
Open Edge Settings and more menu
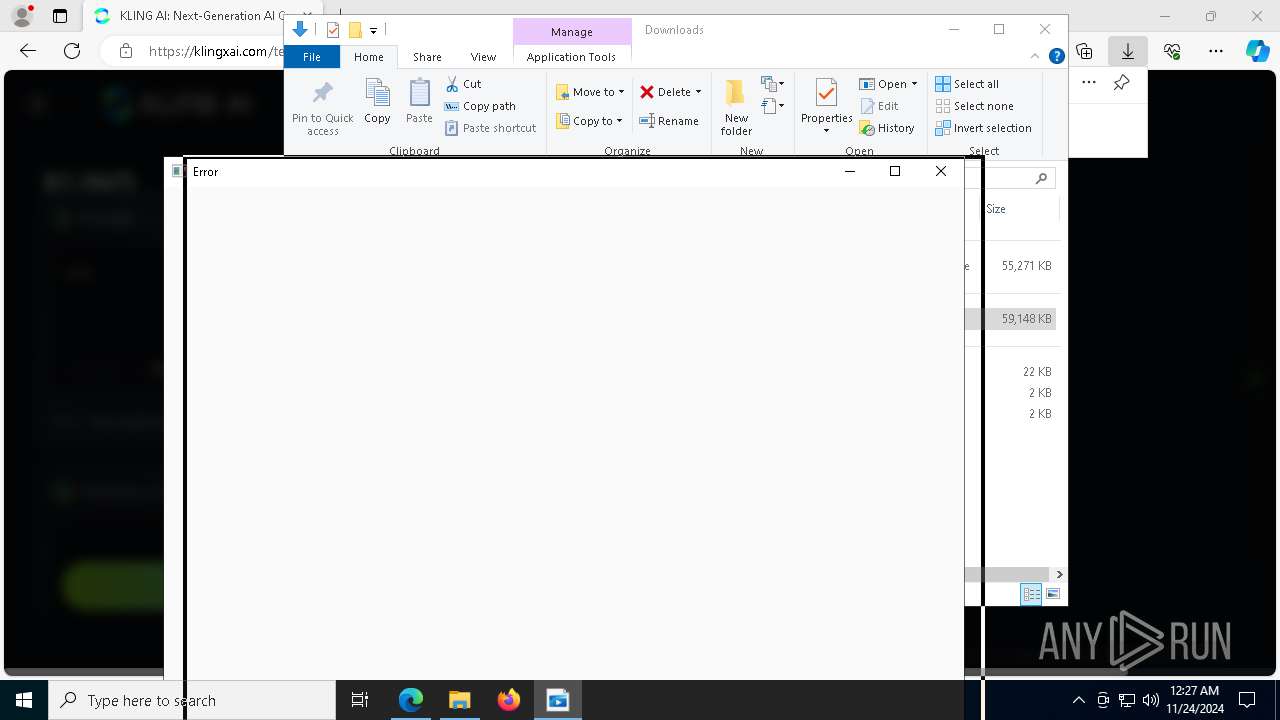[1216, 50]
